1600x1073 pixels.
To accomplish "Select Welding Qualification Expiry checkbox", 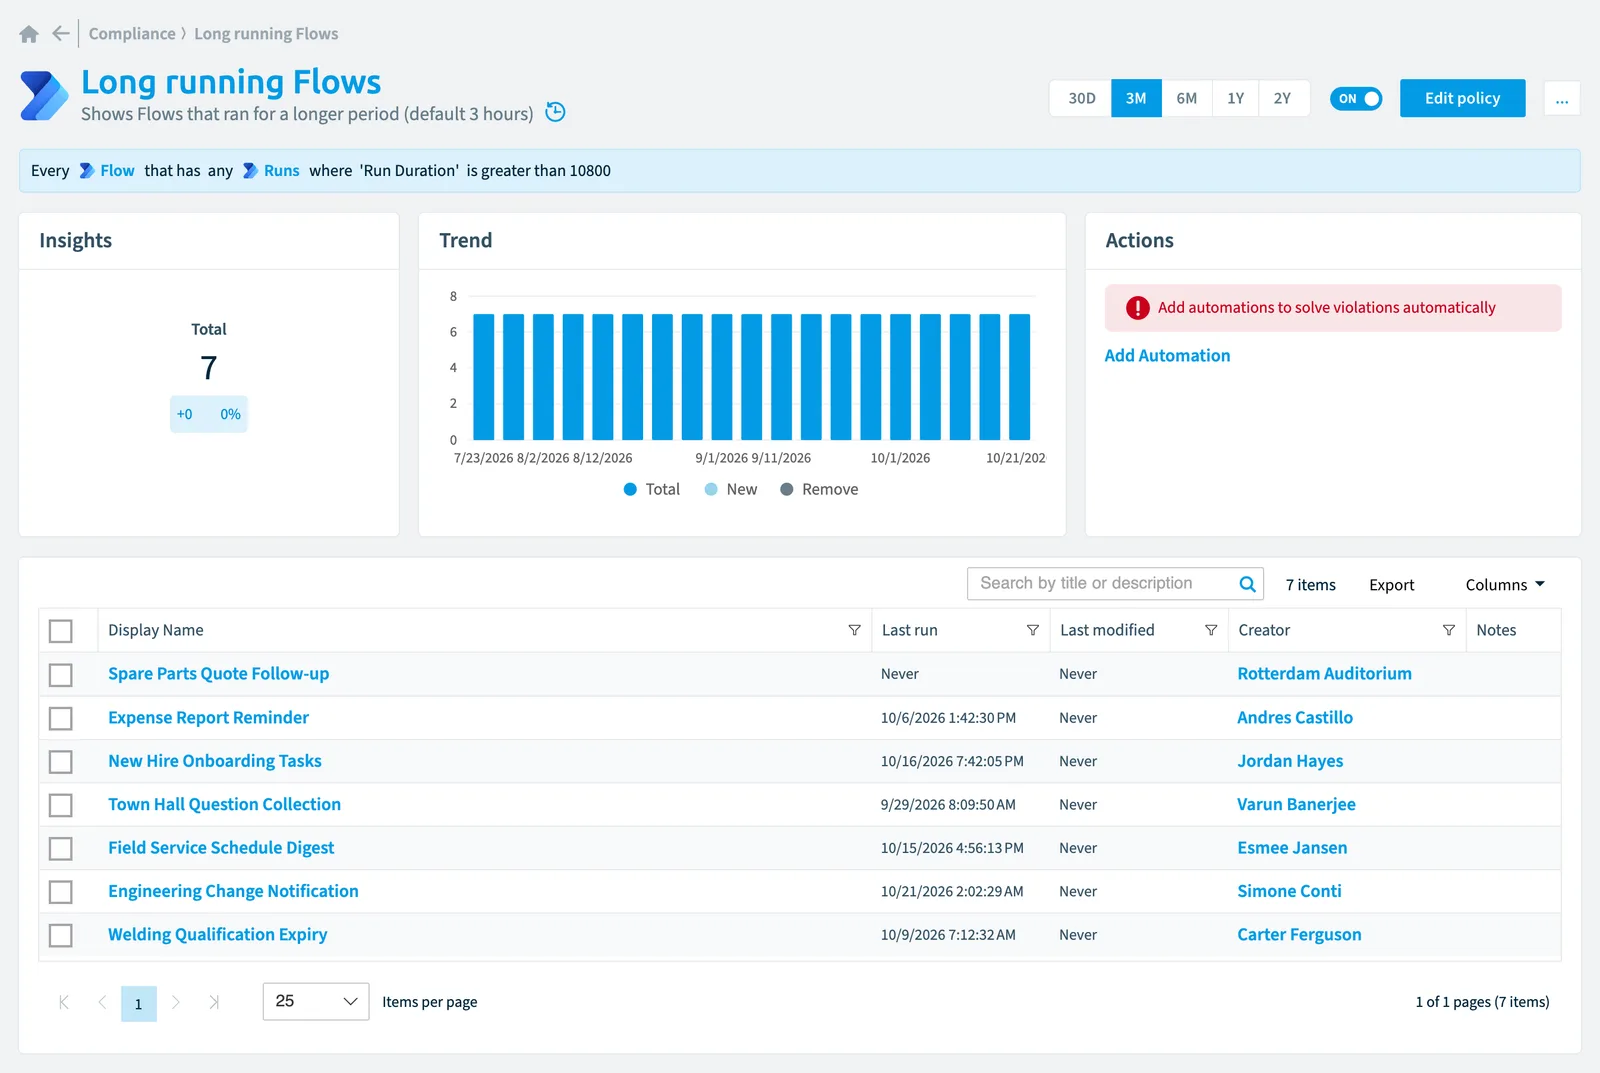I will click(61, 936).
